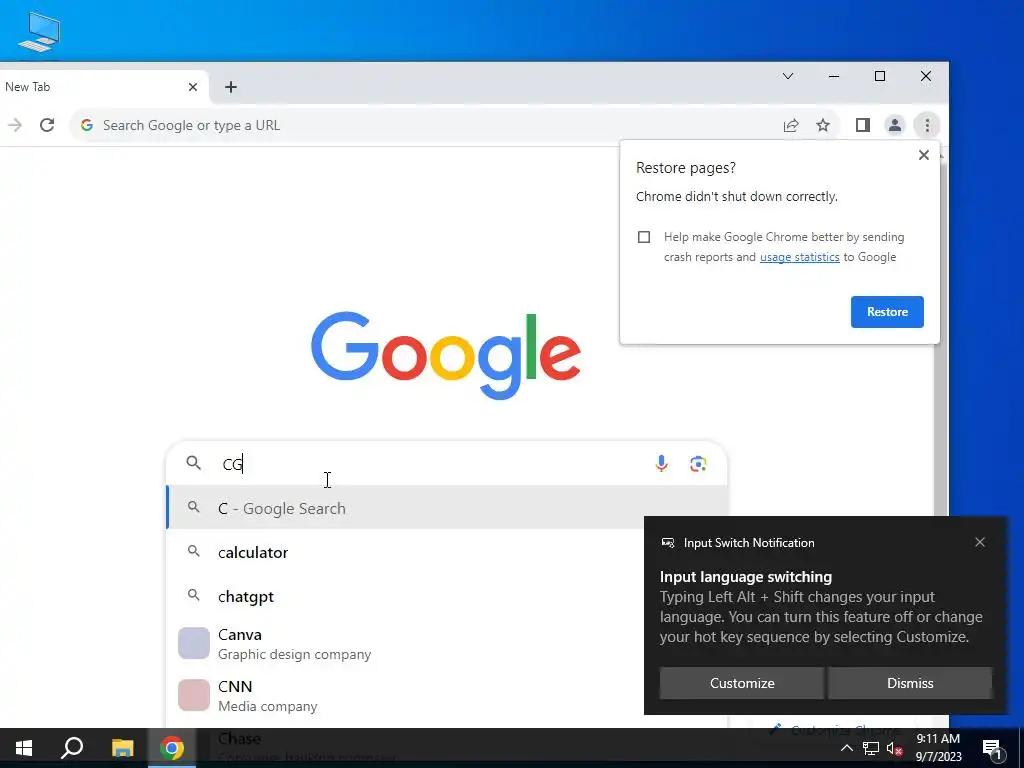Dismiss the input language notification
1024x768 pixels.
pos(910,683)
